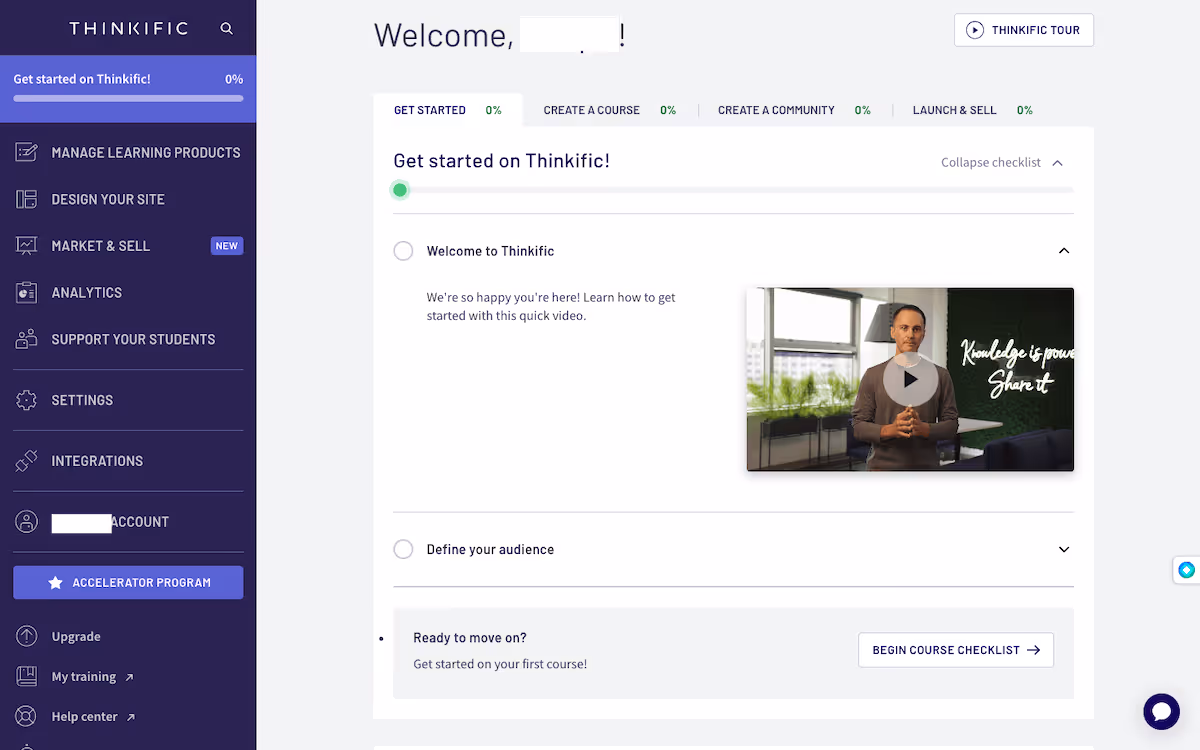Click external link arrow next to My training
This screenshot has height=750, width=1200.
click(129, 677)
